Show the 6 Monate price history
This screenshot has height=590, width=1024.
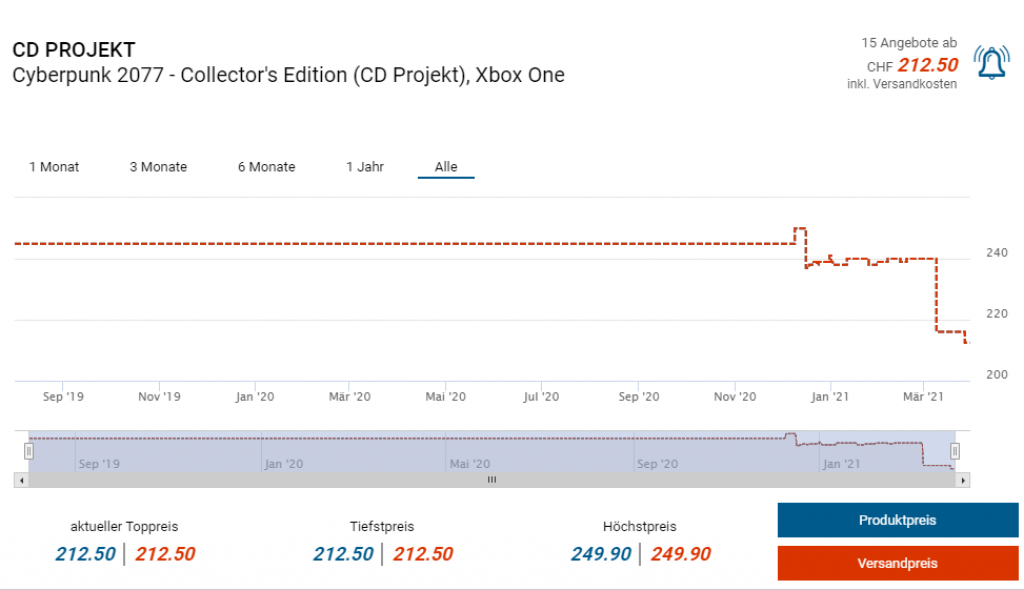coord(266,167)
